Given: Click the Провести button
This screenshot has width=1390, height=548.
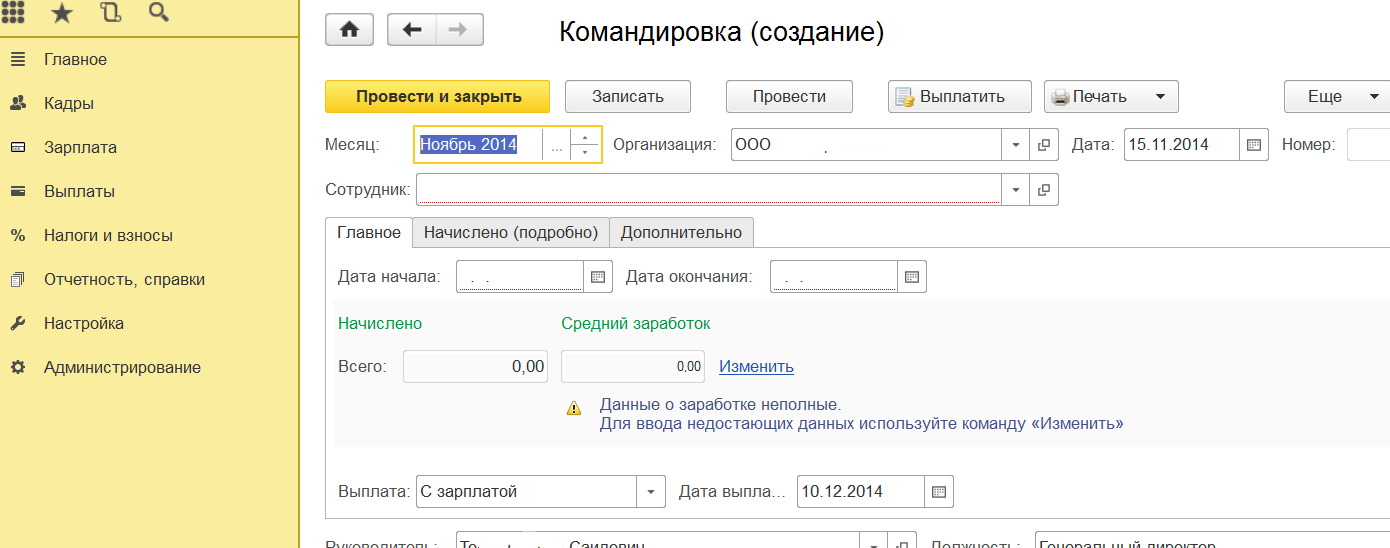Looking at the screenshot, I should point(789,97).
